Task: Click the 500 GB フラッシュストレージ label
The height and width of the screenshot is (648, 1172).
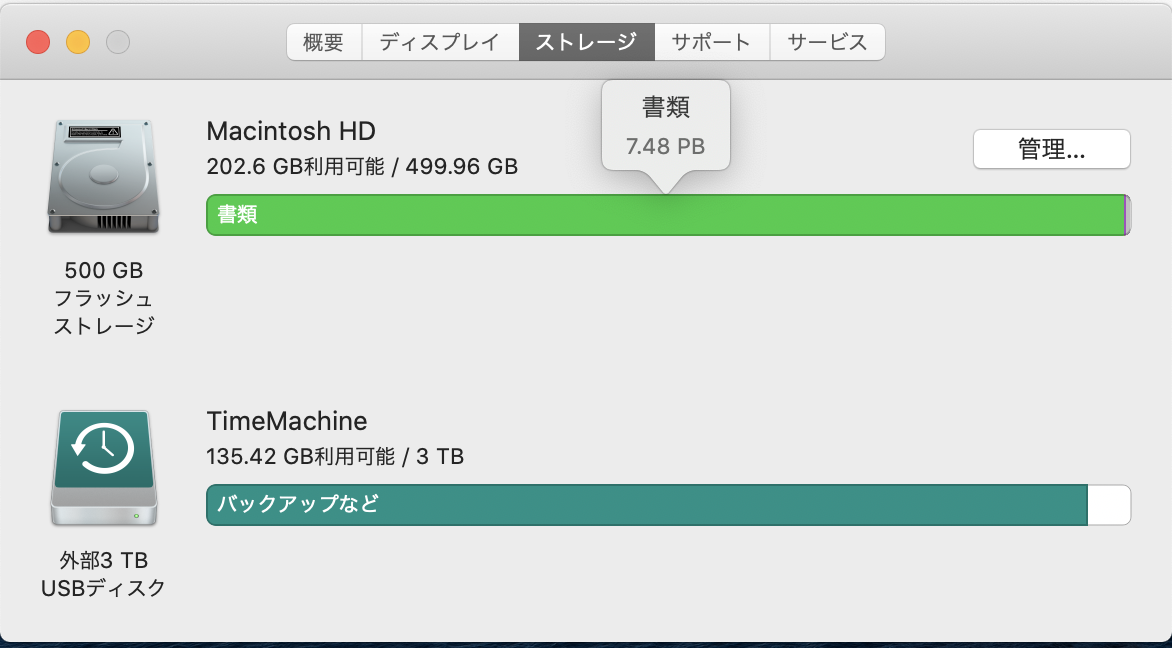Action: point(103,298)
